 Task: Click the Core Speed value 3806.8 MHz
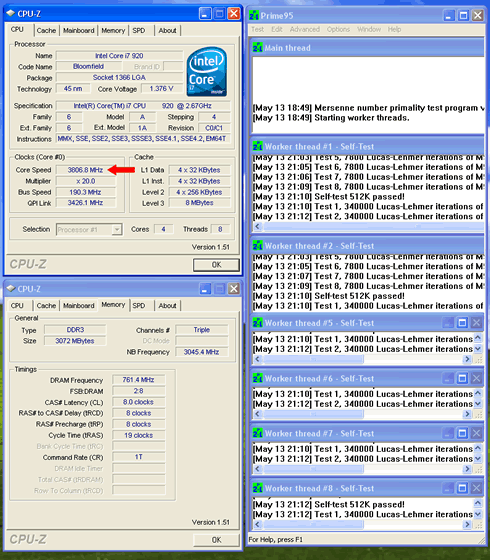click(85, 170)
